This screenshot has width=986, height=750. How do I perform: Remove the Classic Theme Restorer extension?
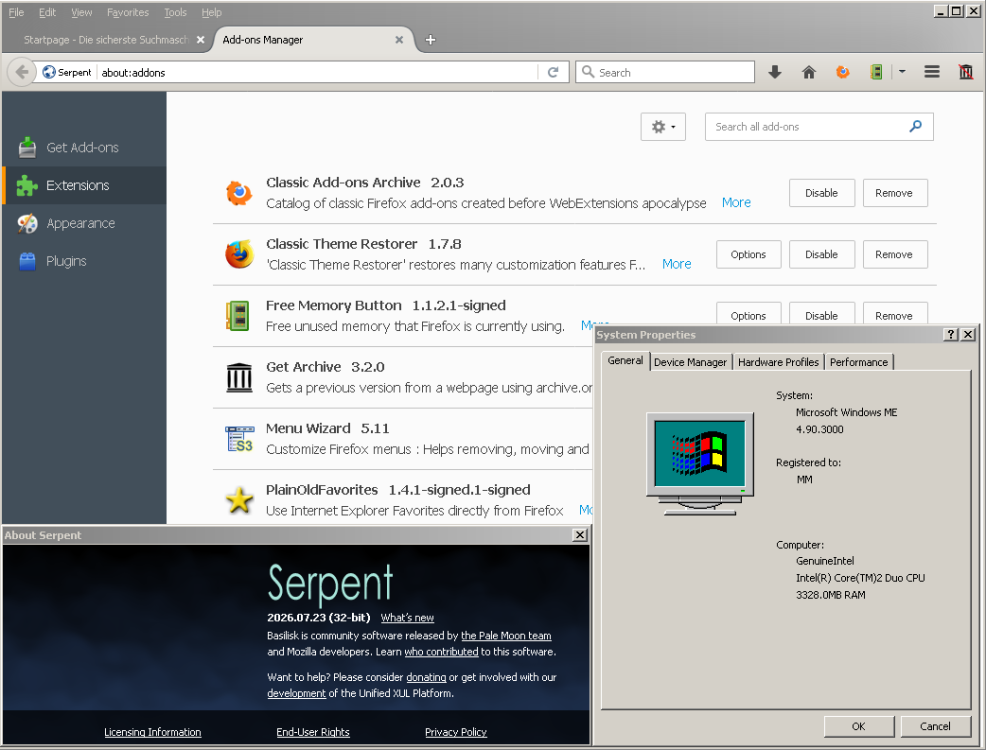894,255
